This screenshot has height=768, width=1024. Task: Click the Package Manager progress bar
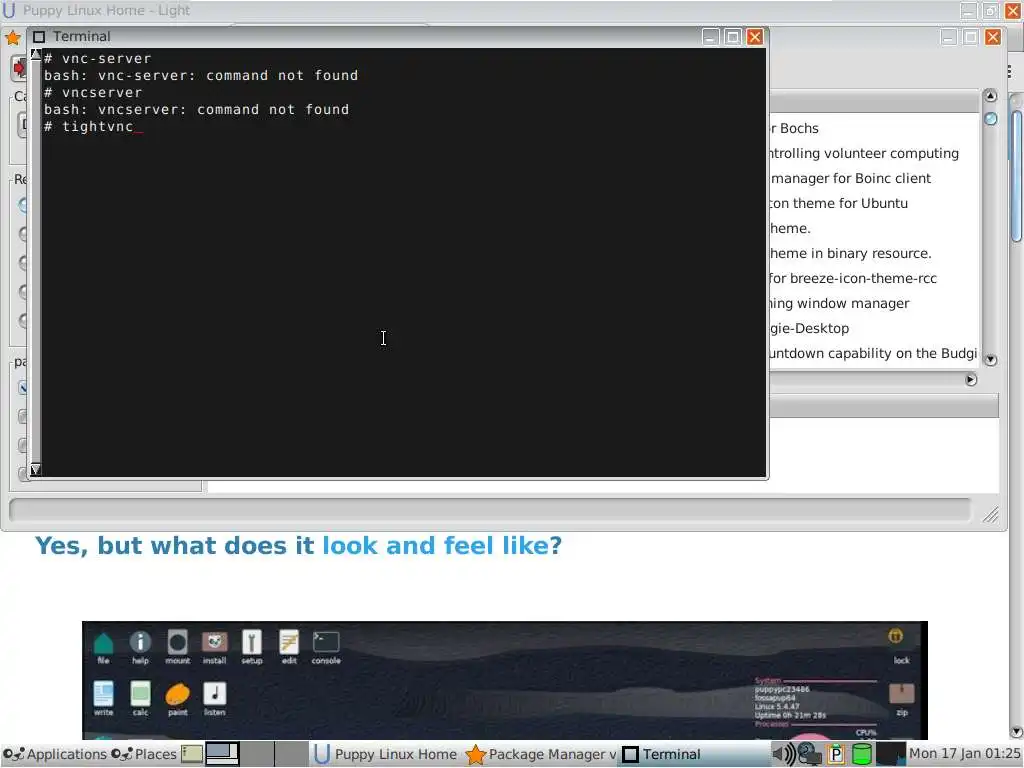click(490, 510)
